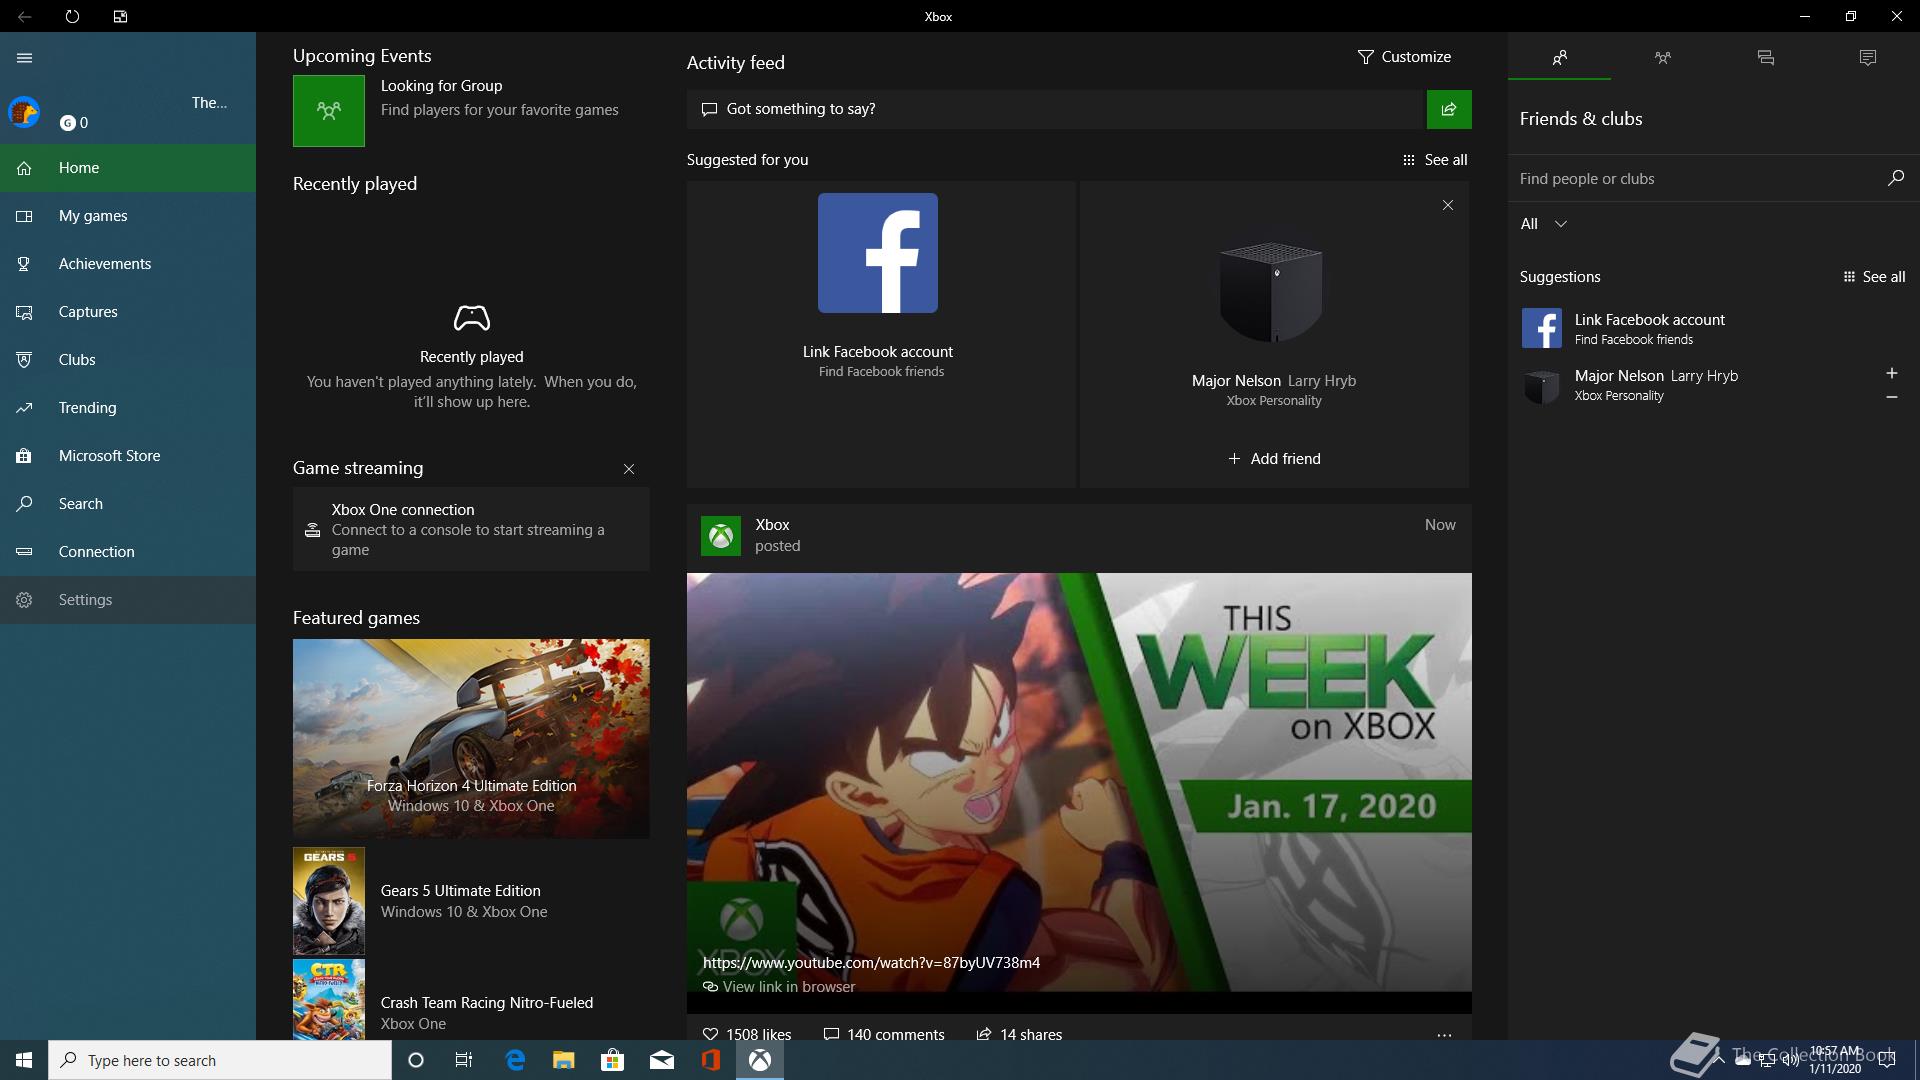Open Crash Team Racing Nitro-Fueled cover
This screenshot has width=1920, height=1080.
point(329,1000)
